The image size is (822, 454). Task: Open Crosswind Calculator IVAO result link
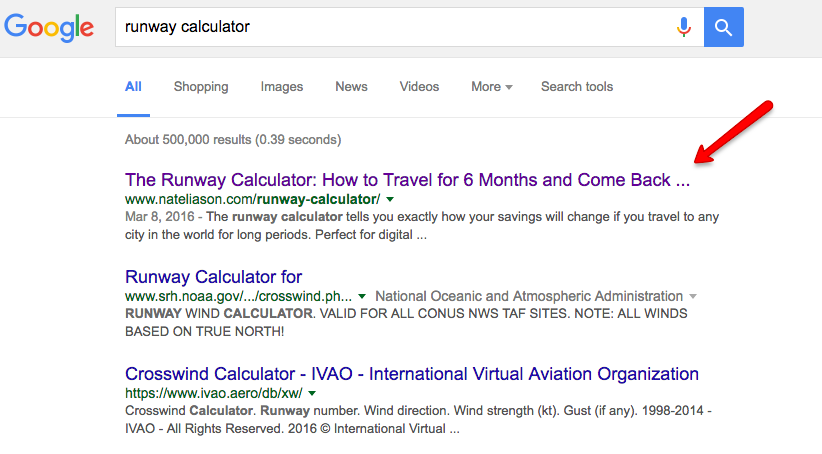coord(411,374)
